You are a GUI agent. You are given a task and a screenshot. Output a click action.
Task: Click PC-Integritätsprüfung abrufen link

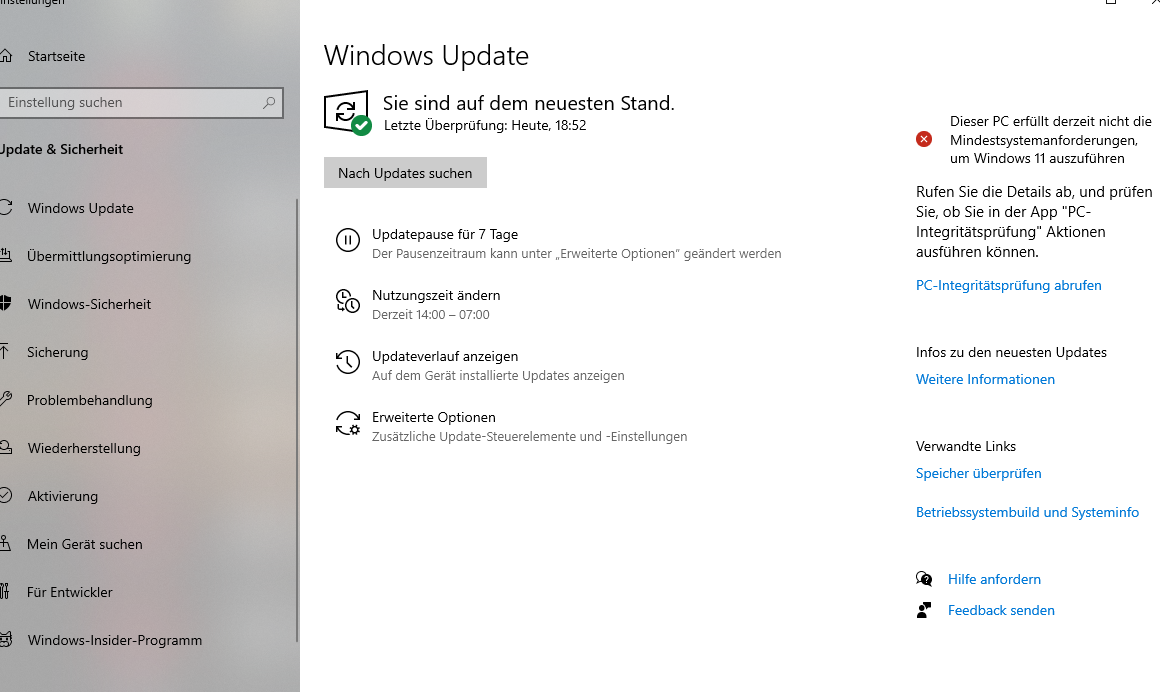pos(1008,285)
